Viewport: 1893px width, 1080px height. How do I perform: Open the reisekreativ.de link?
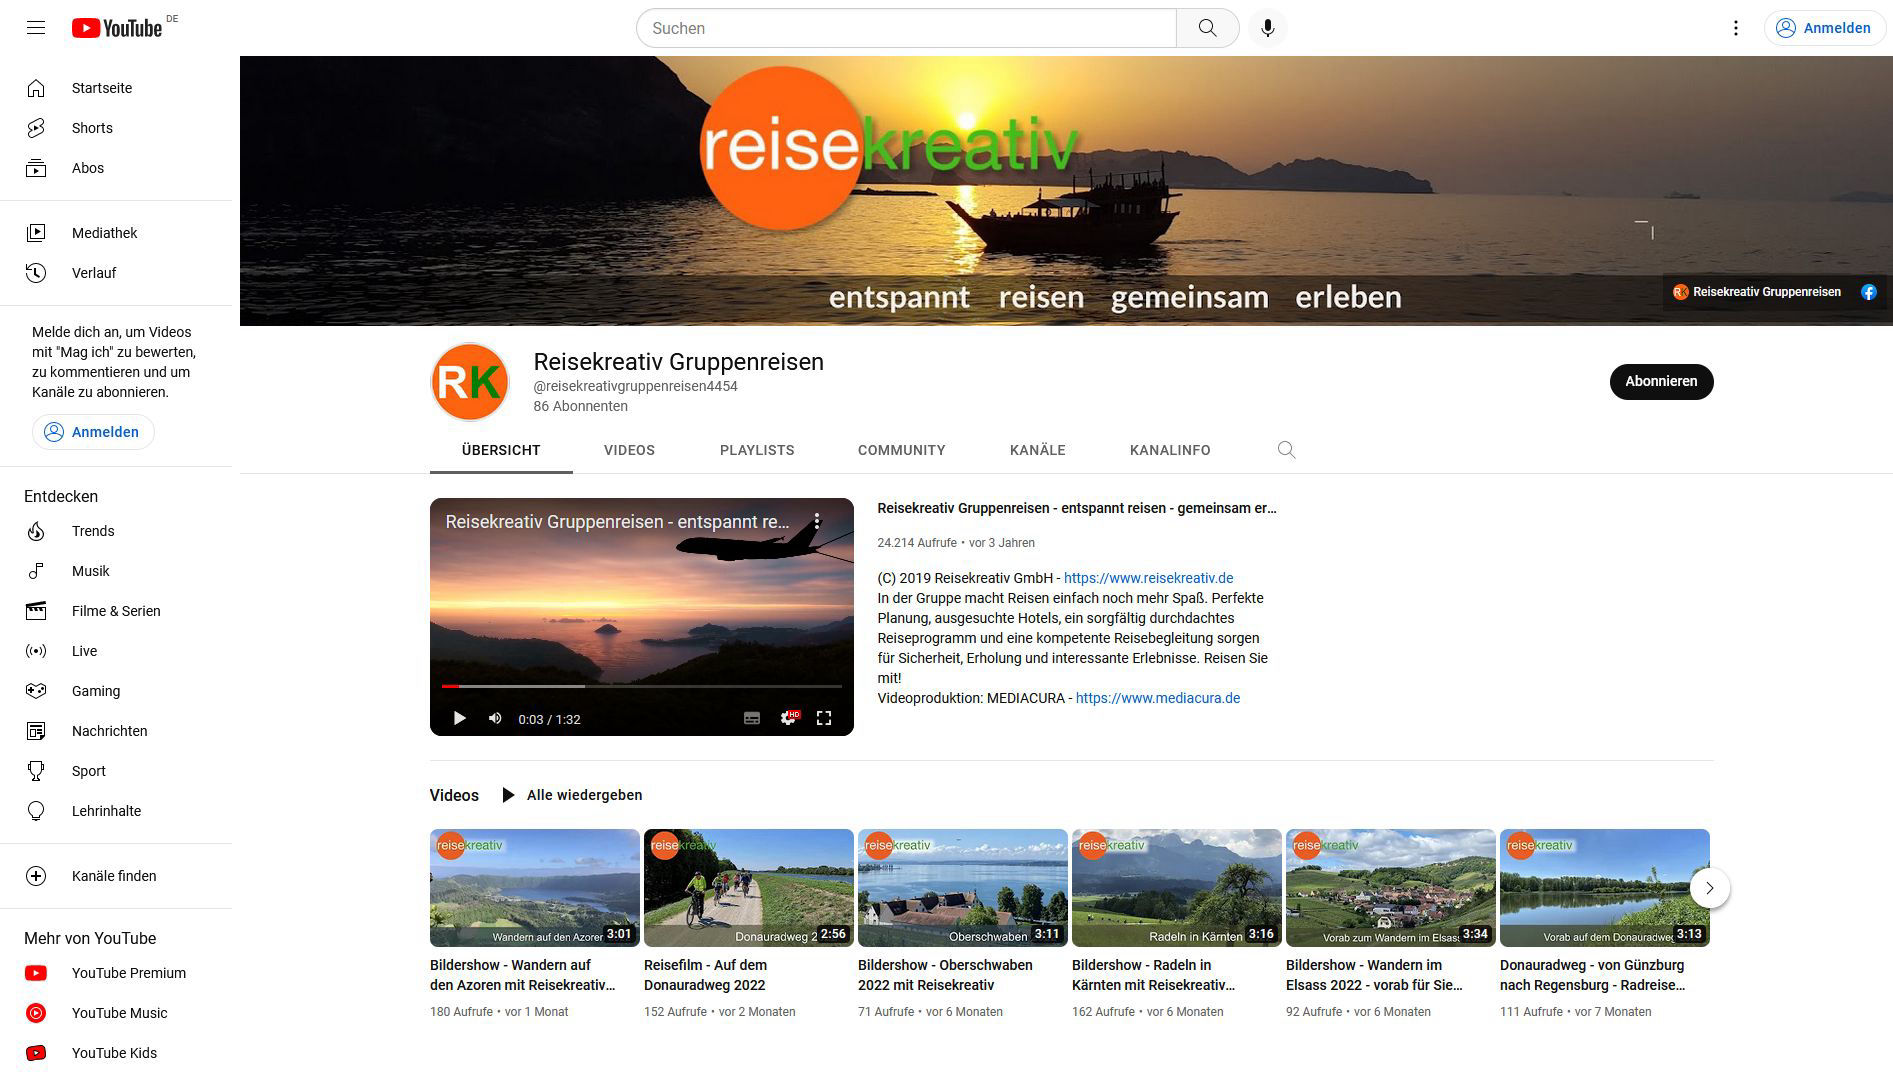coord(1148,578)
